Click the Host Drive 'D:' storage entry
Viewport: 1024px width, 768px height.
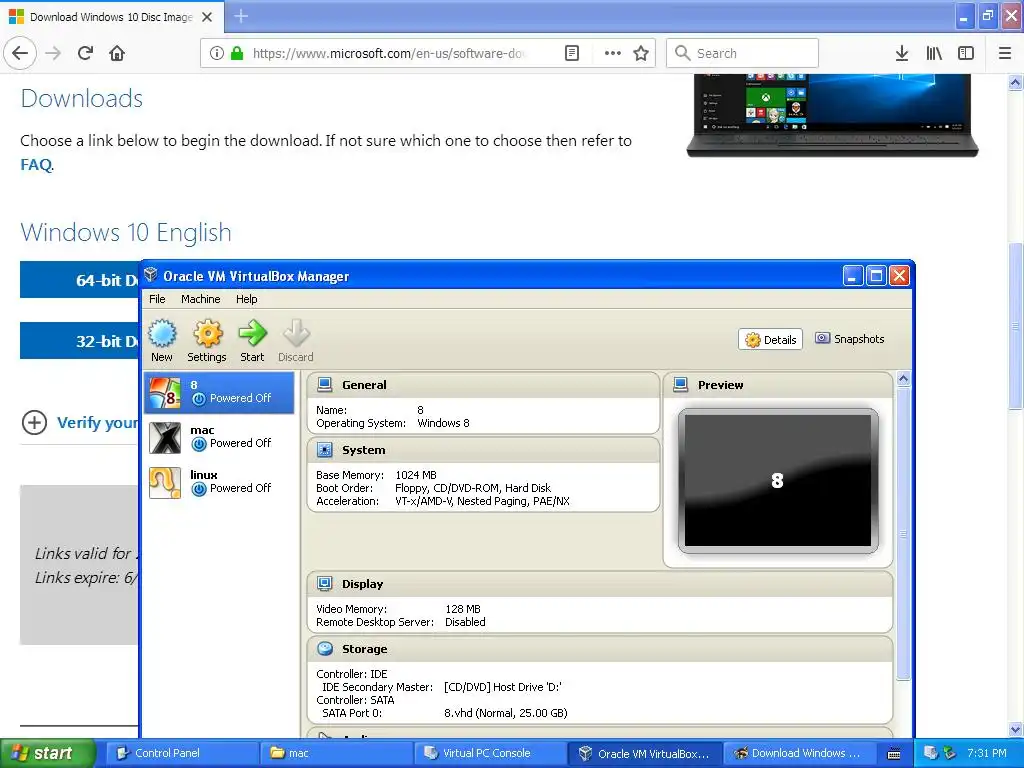coord(502,686)
